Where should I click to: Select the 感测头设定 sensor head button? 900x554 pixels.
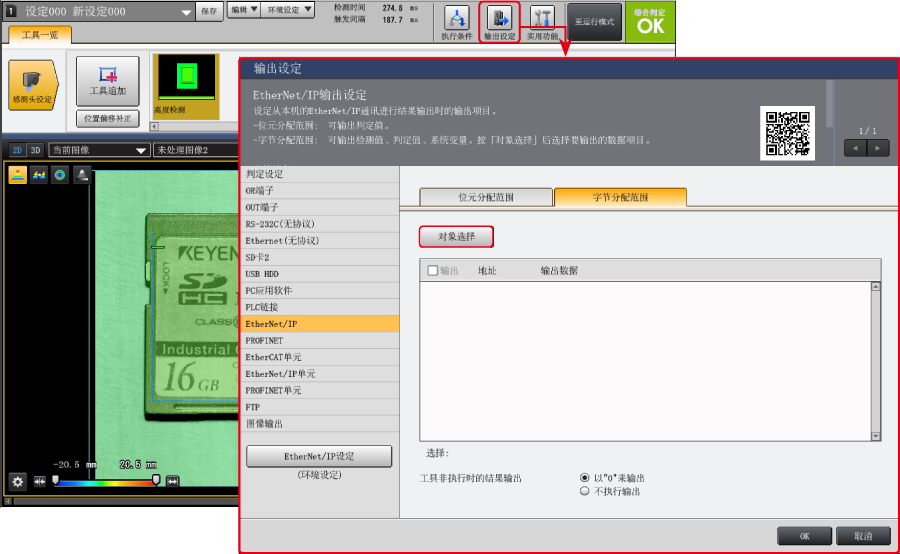pos(33,83)
